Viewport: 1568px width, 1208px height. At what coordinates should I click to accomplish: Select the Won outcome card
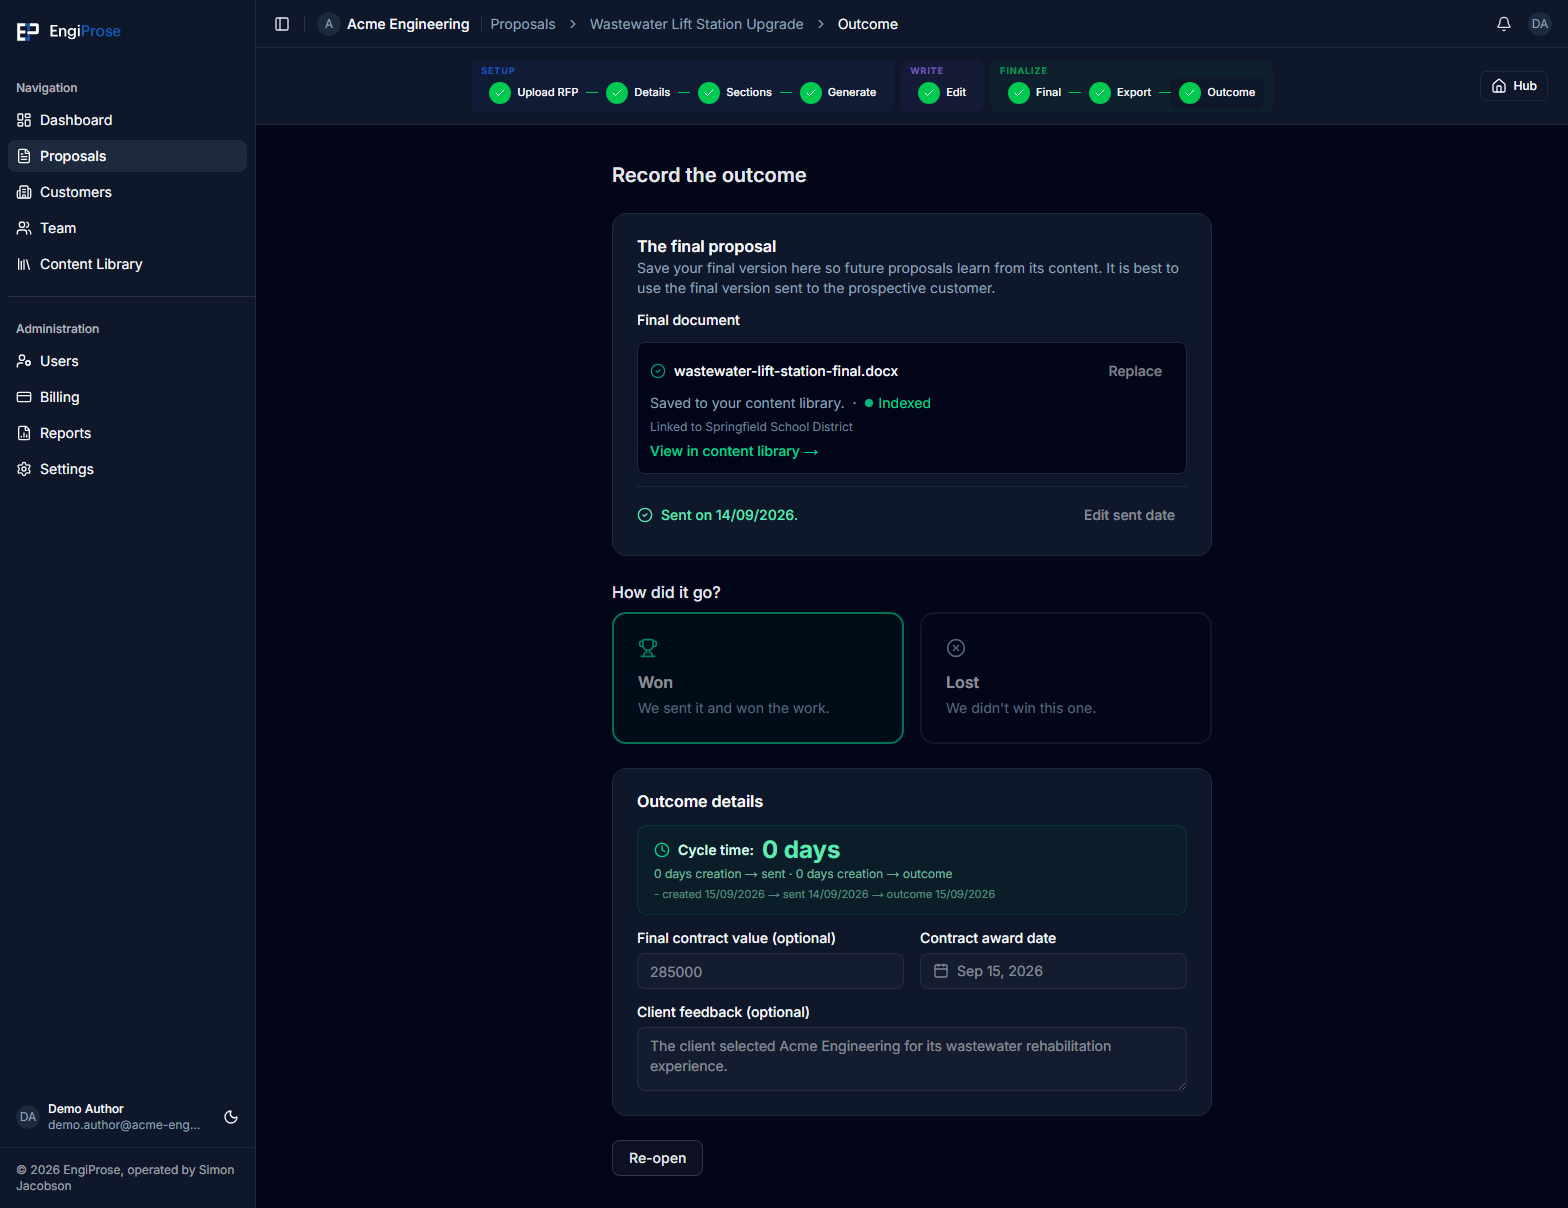tap(758, 678)
